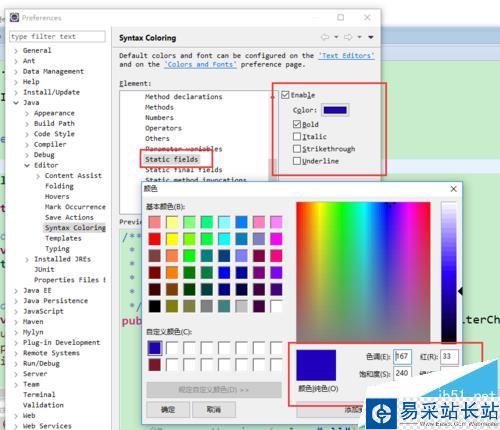
Task: Select Run/Debug preference category
Action: pyautogui.click(x=41, y=363)
